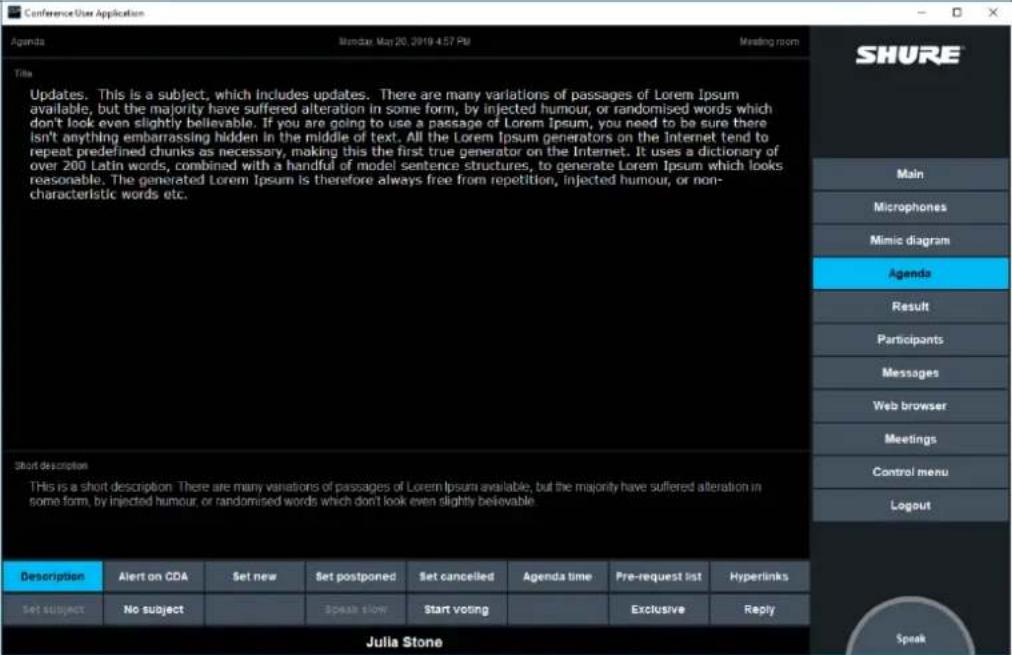Click the Start voting button

[x=456, y=609]
